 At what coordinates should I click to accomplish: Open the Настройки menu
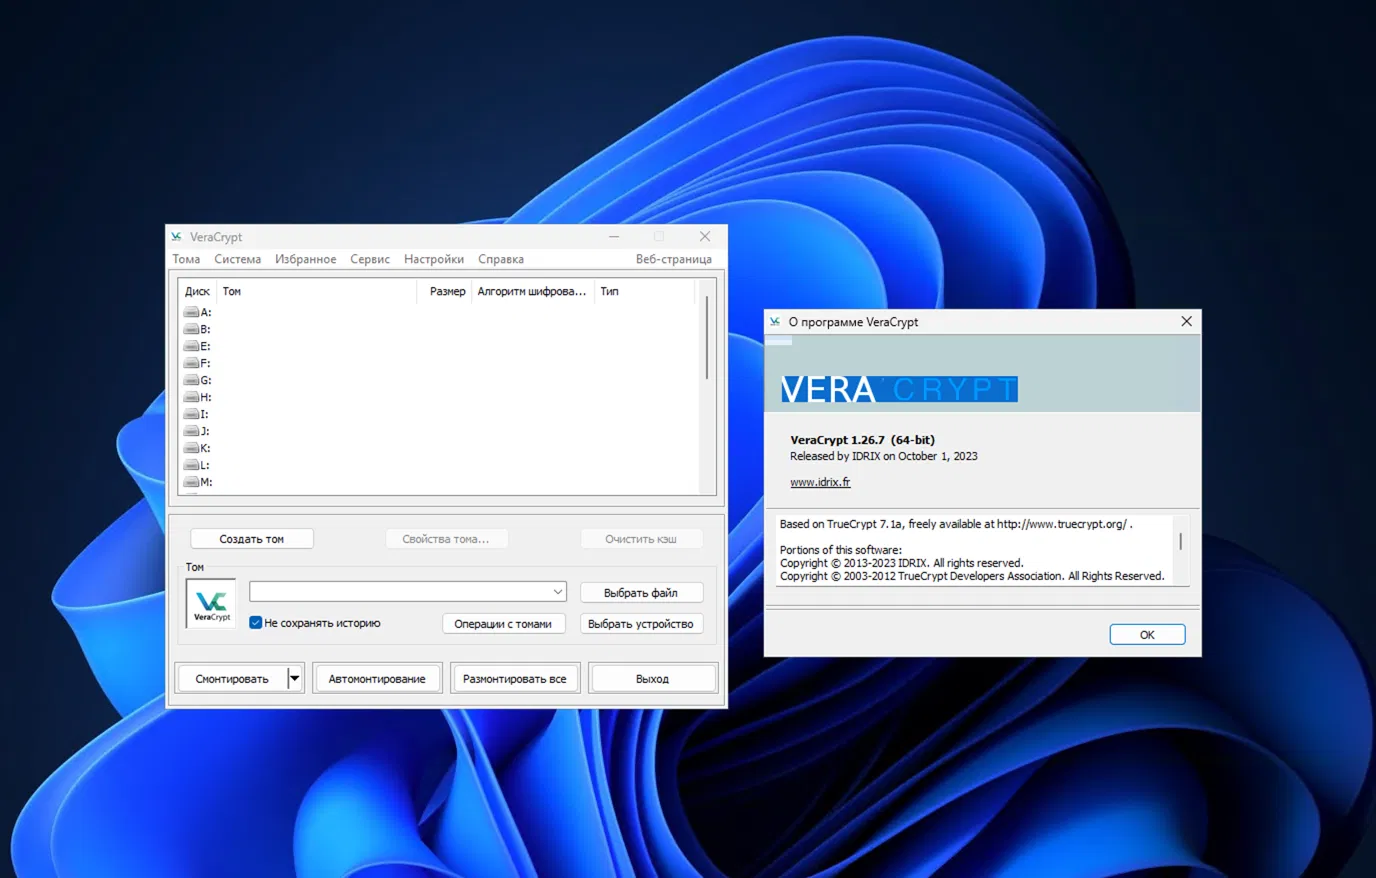pos(434,260)
